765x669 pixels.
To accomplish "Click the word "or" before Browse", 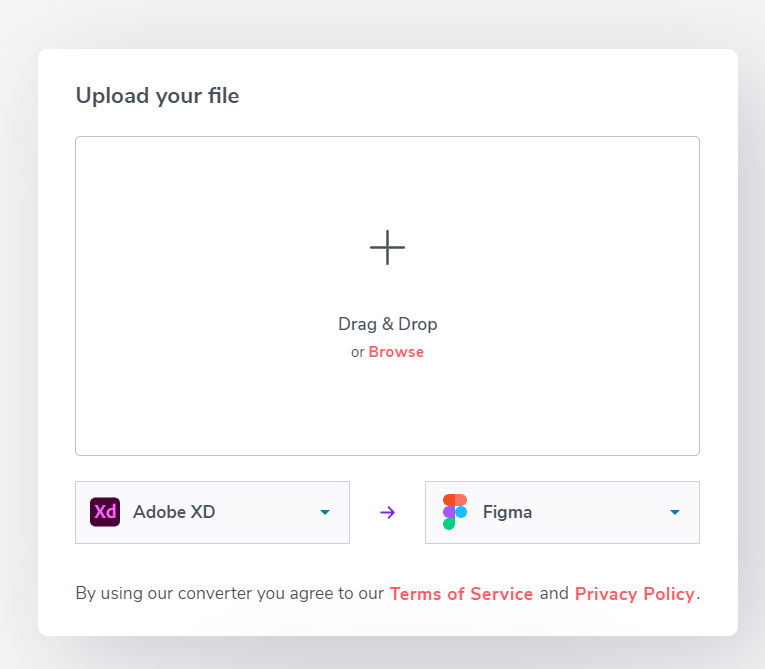I will pyautogui.click(x=357, y=352).
